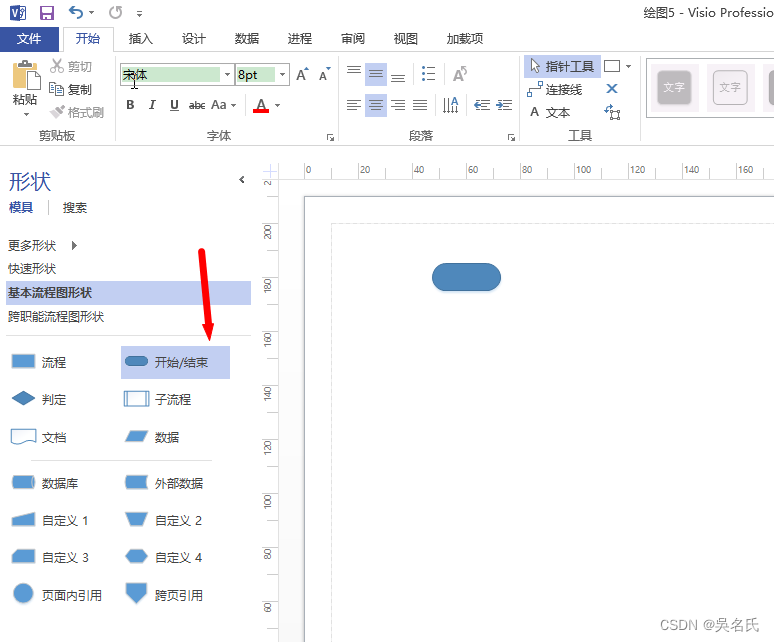Increase font size with the larger A icon

(302, 75)
